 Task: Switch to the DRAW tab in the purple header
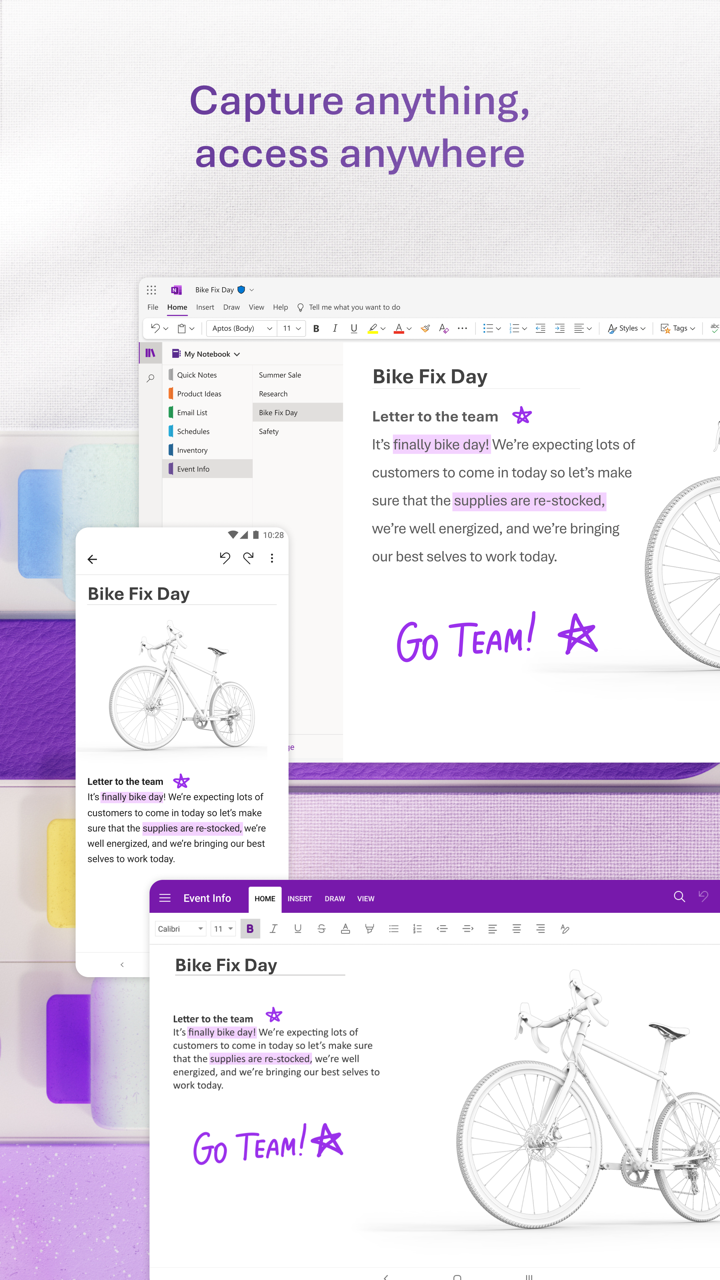[334, 899]
